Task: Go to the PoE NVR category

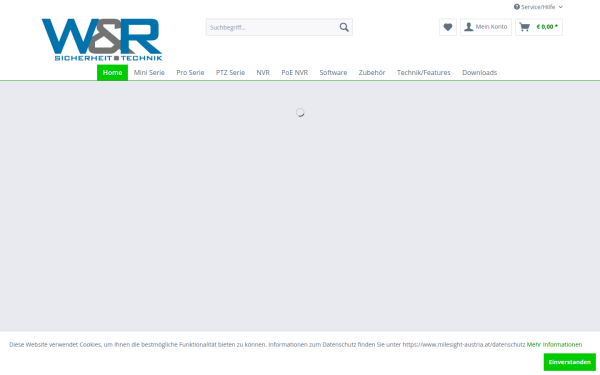Action: coord(295,73)
